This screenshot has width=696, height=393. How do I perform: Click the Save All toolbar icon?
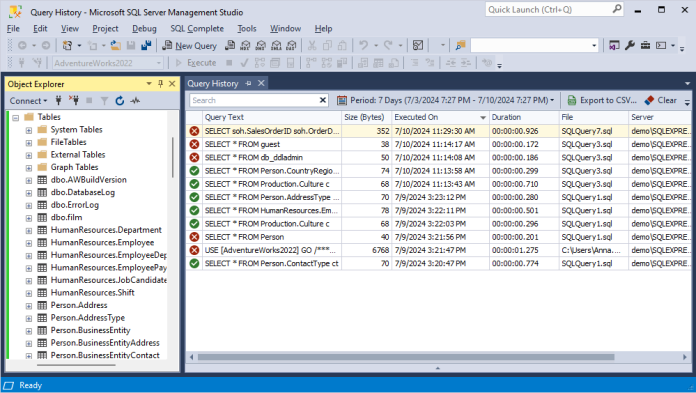(x=146, y=45)
